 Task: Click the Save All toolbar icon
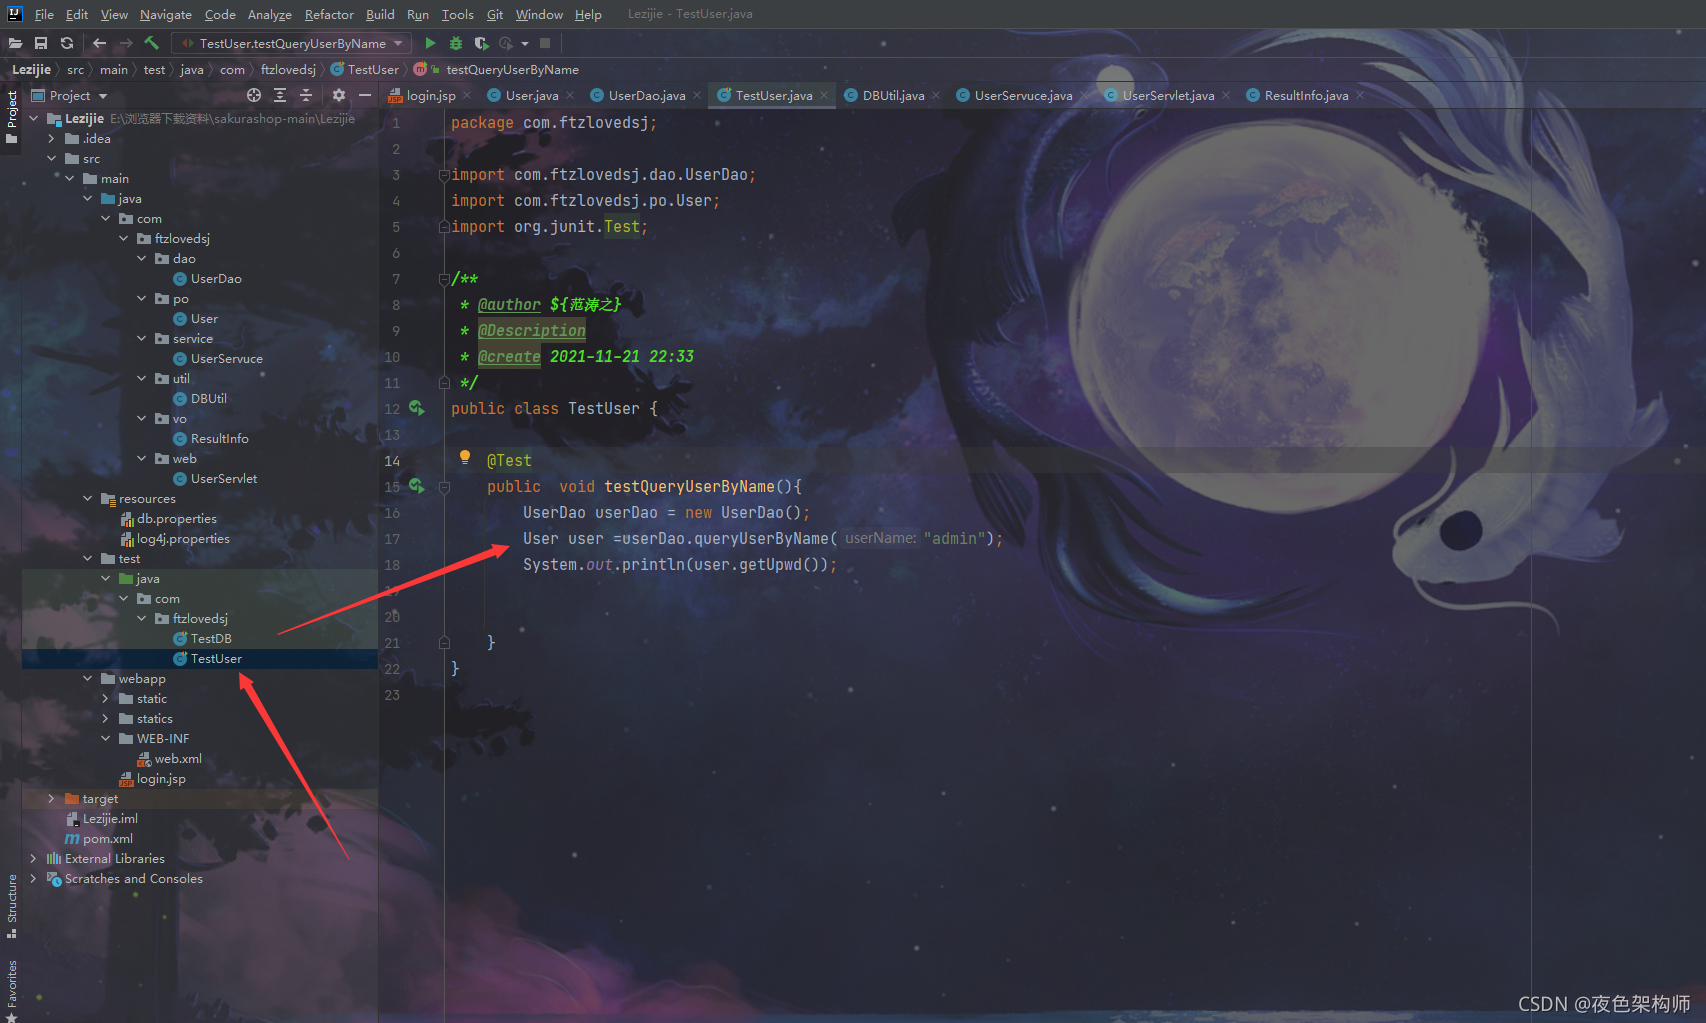click(x=41, y=43)
